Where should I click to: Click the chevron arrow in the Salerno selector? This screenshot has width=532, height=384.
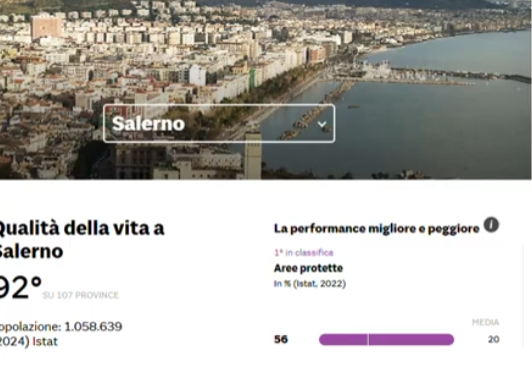point(322,124)
